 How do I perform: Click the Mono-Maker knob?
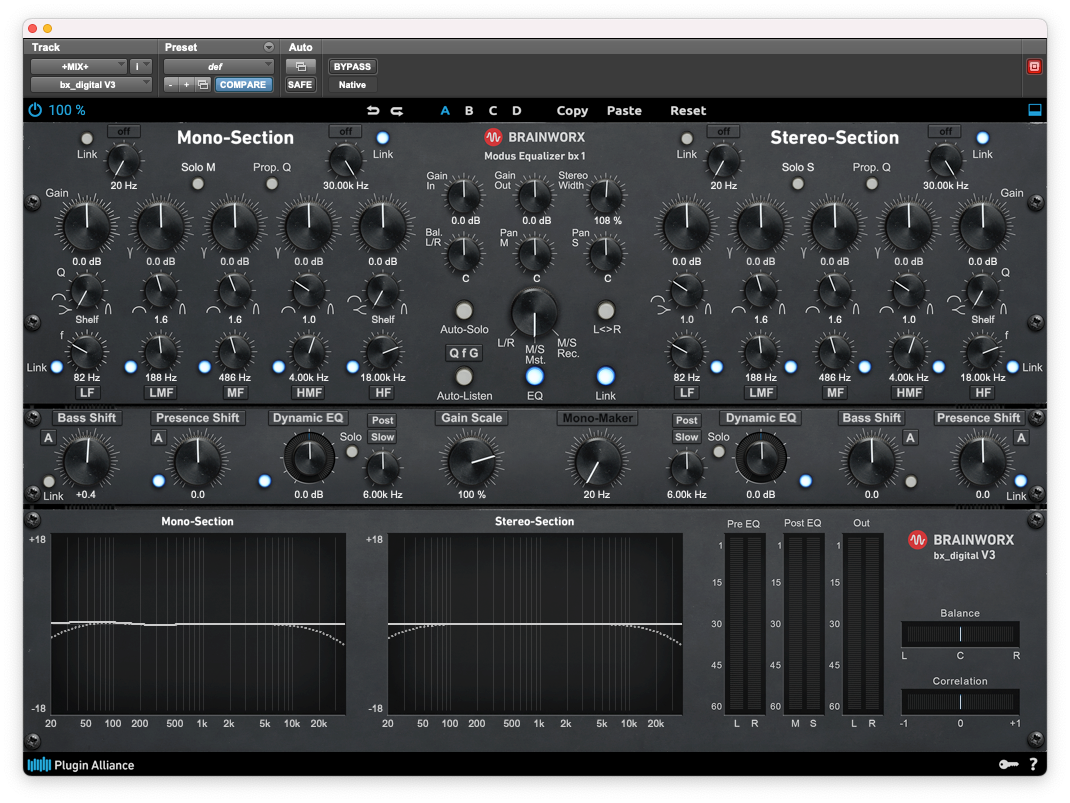coord(596,460)
